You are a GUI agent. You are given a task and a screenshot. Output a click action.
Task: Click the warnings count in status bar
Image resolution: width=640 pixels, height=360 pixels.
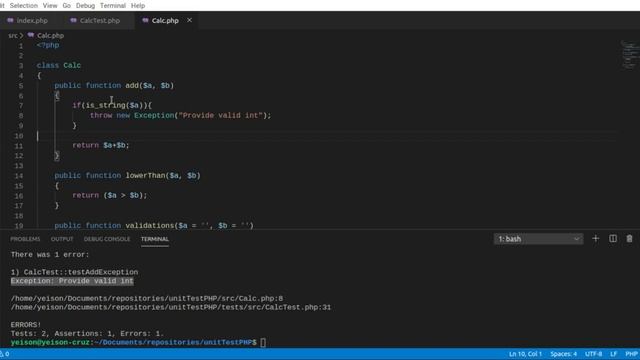click(x=4, y=354)
